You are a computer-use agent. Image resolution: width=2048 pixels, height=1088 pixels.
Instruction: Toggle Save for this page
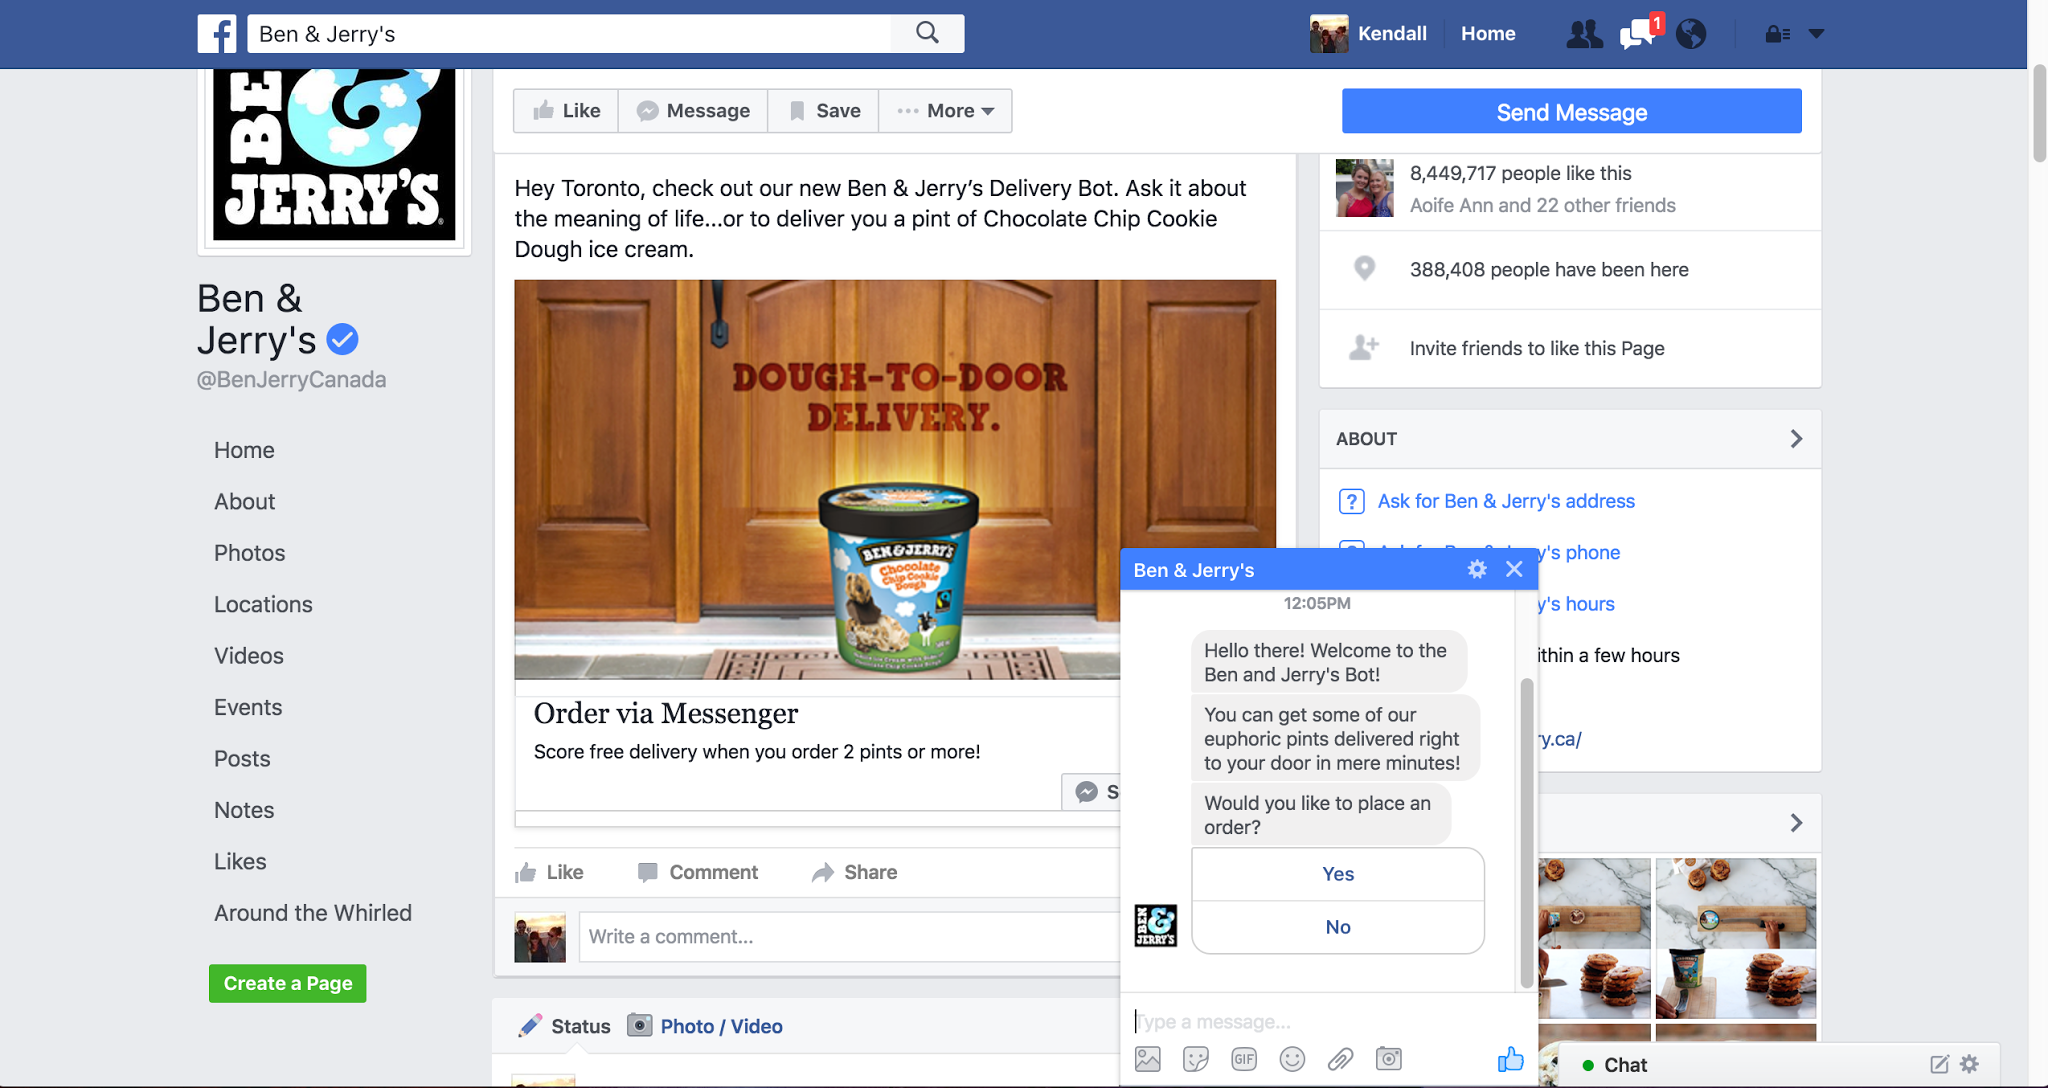824,111
